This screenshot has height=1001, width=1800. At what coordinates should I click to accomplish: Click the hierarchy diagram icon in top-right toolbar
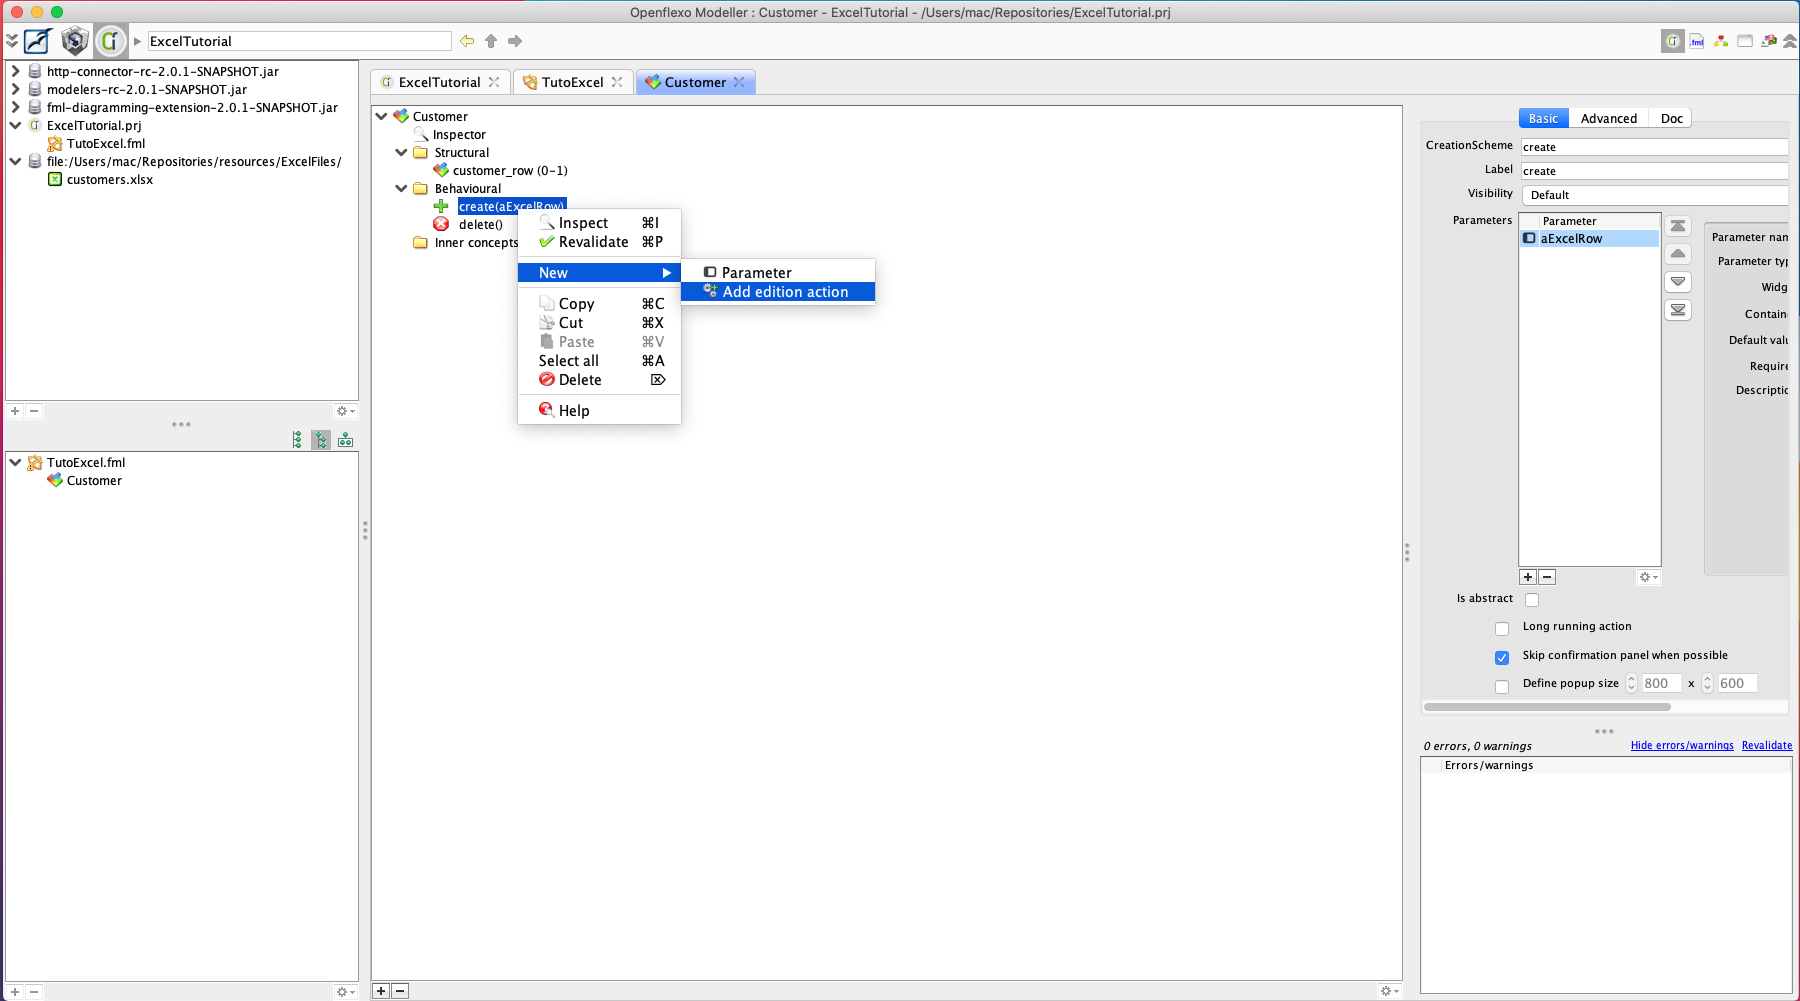[x=1721, y=41]
